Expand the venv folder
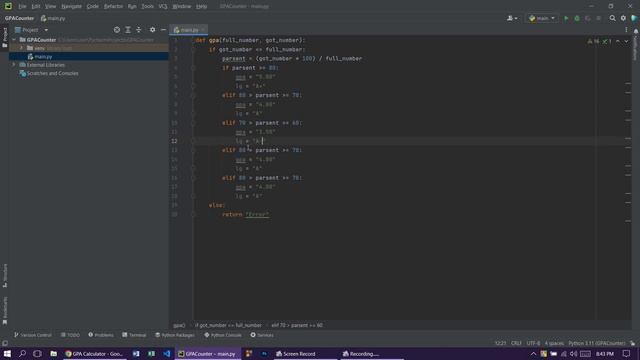The height and width of the screenshot is (360, 640). (22, 48)
